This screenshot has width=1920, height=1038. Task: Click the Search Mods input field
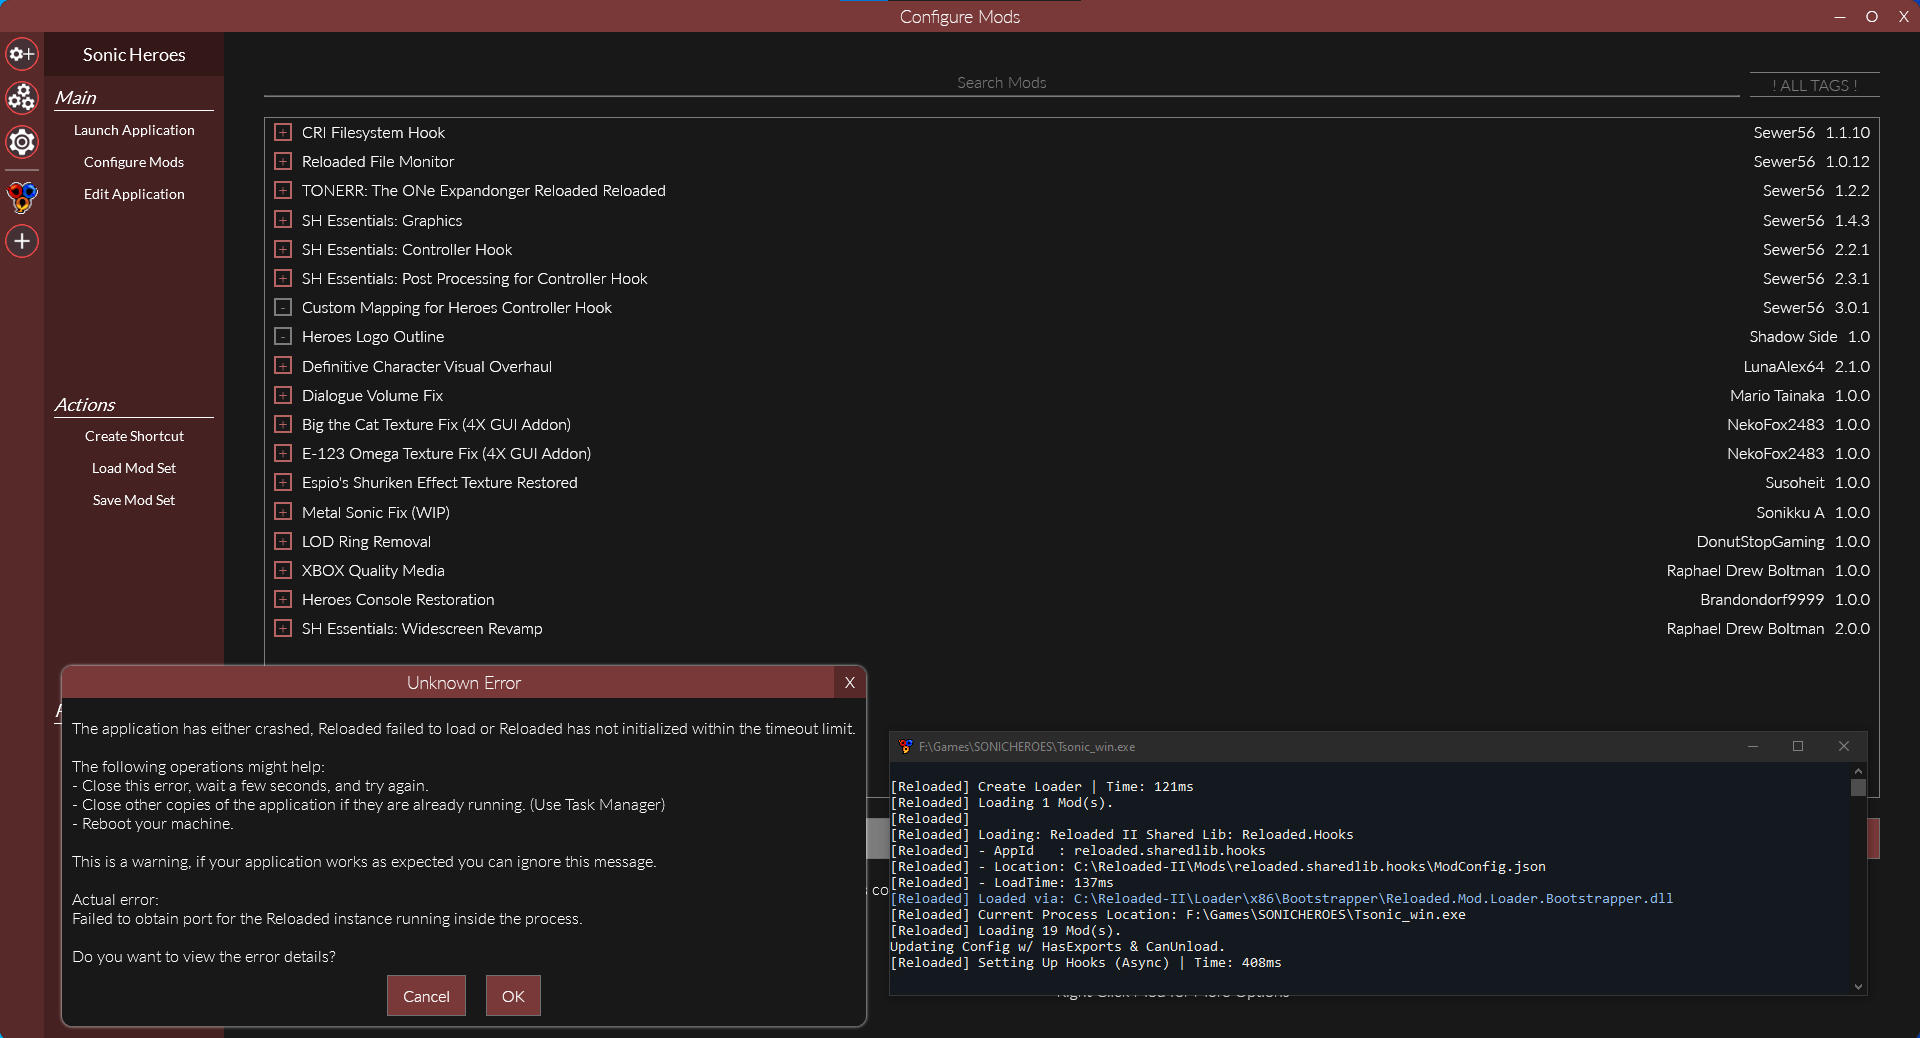pyautogui.click(x=1001, y=83)
